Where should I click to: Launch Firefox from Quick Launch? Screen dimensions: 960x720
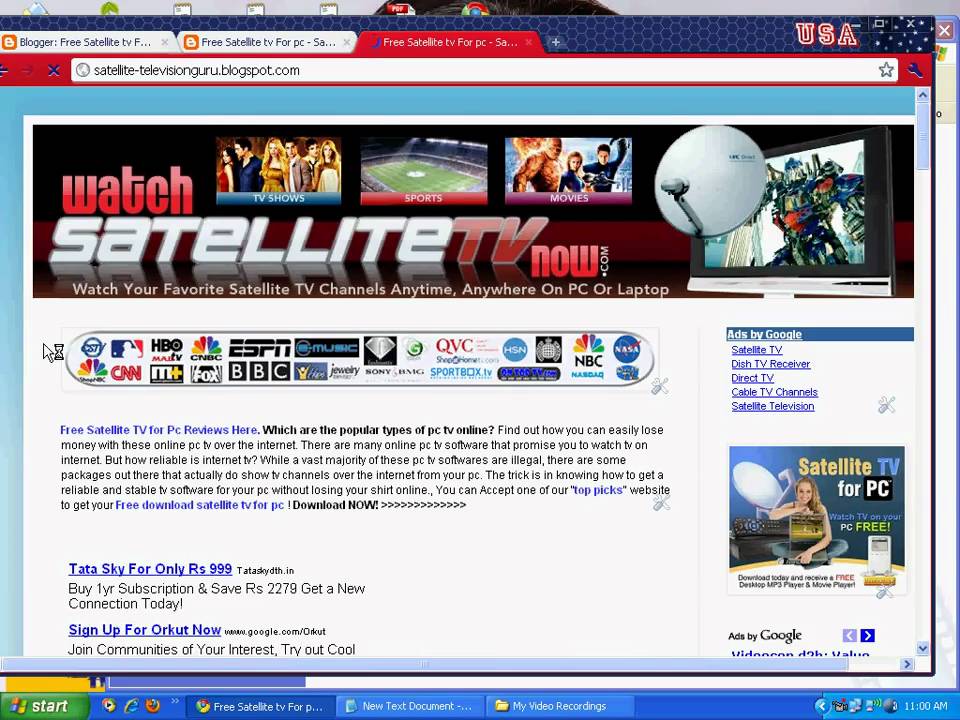[x=152, y=705]
